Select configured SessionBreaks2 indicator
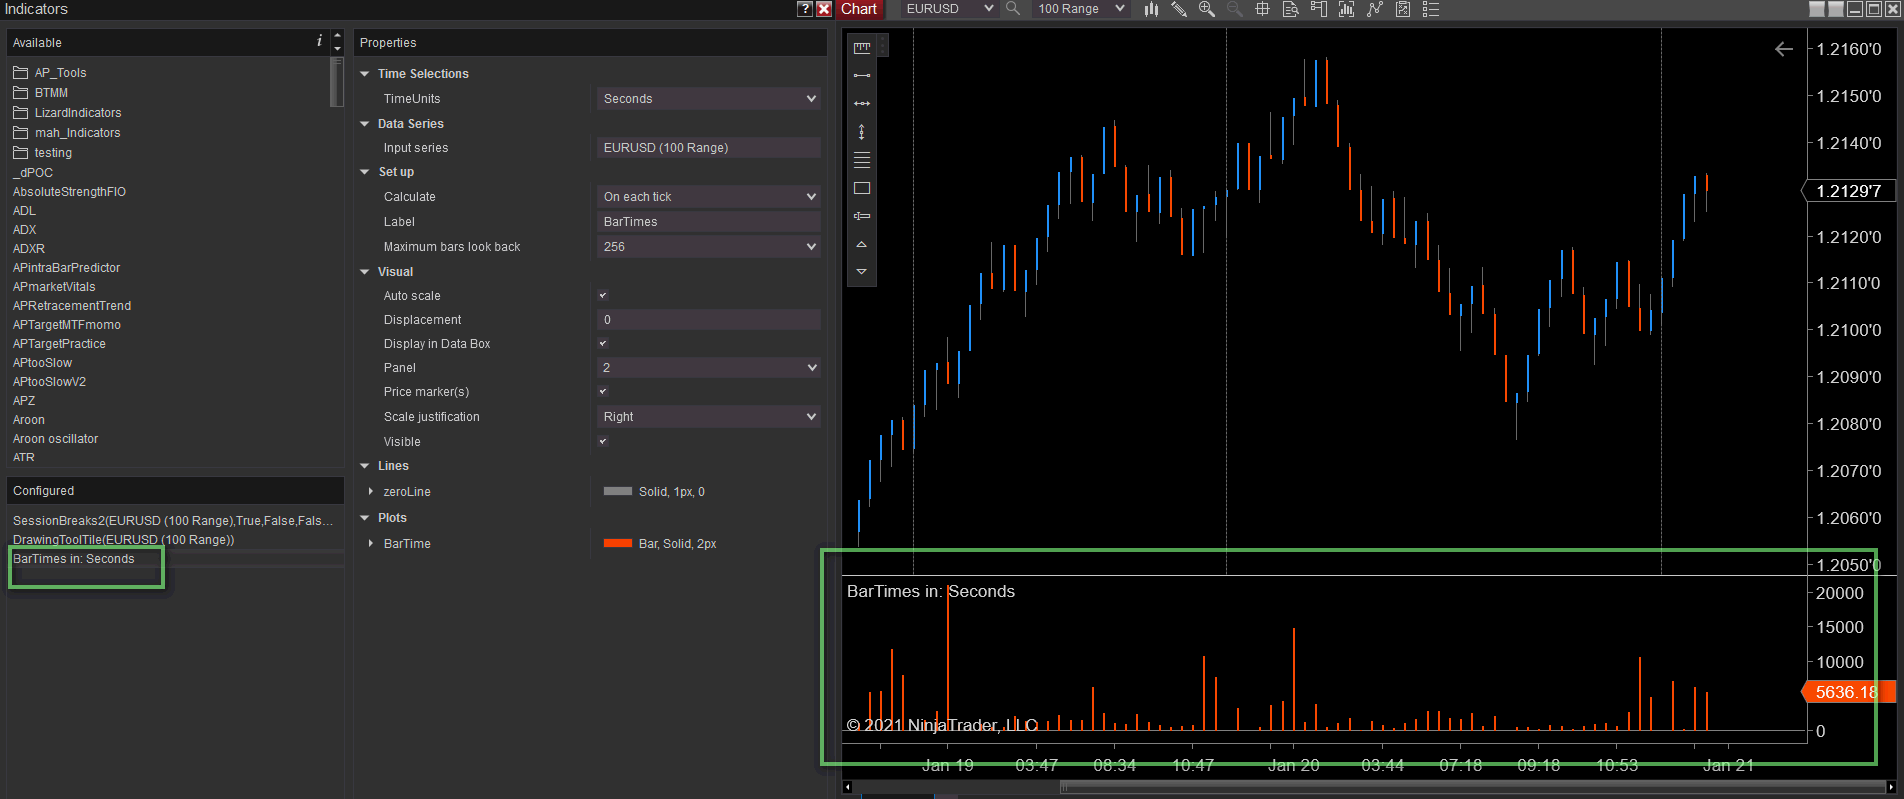 click(173, 521)
